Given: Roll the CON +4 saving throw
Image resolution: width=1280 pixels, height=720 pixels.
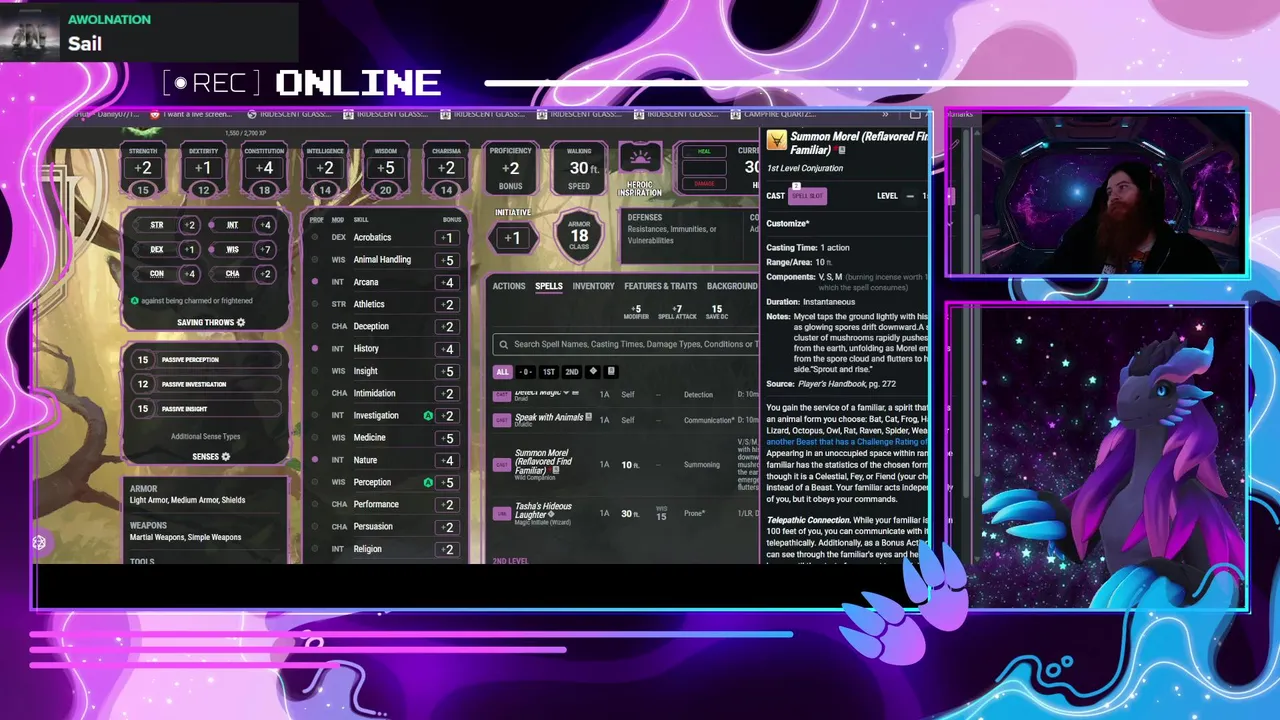Looking at the screenshot, I should 190,274.
